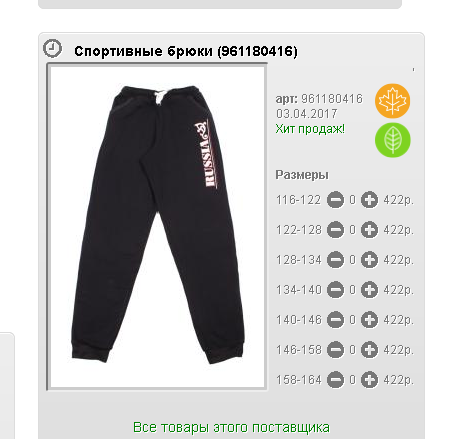Decrease quantity for size 134-140
Image resolution: width=451 pixels, height=439 pixels.
click(335, 290)
